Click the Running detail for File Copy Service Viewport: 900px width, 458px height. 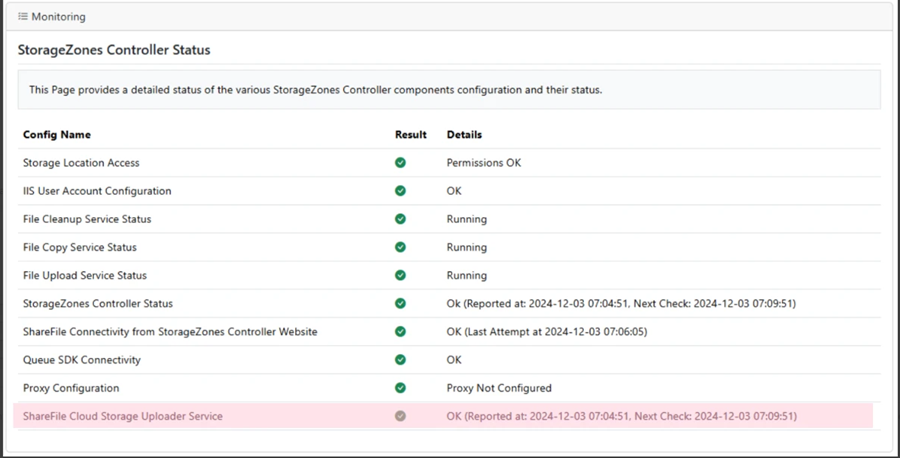(x=467, y=247)
